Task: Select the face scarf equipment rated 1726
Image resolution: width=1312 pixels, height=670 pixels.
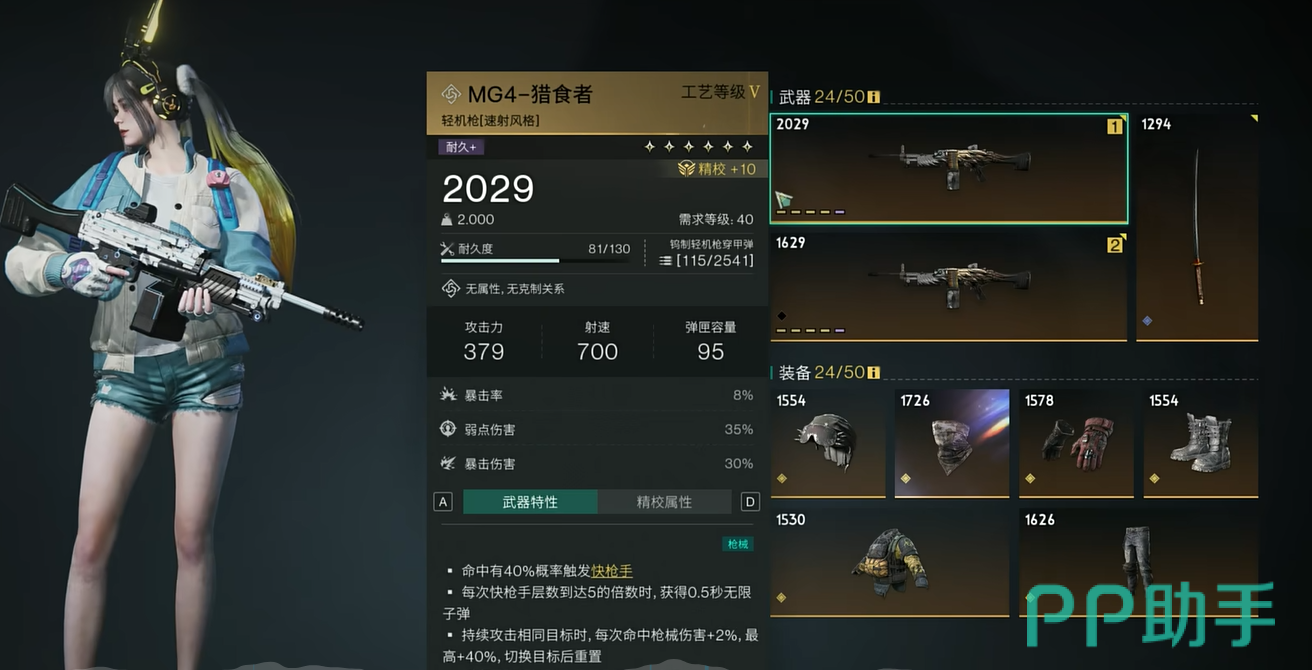Action: point(952,443)
